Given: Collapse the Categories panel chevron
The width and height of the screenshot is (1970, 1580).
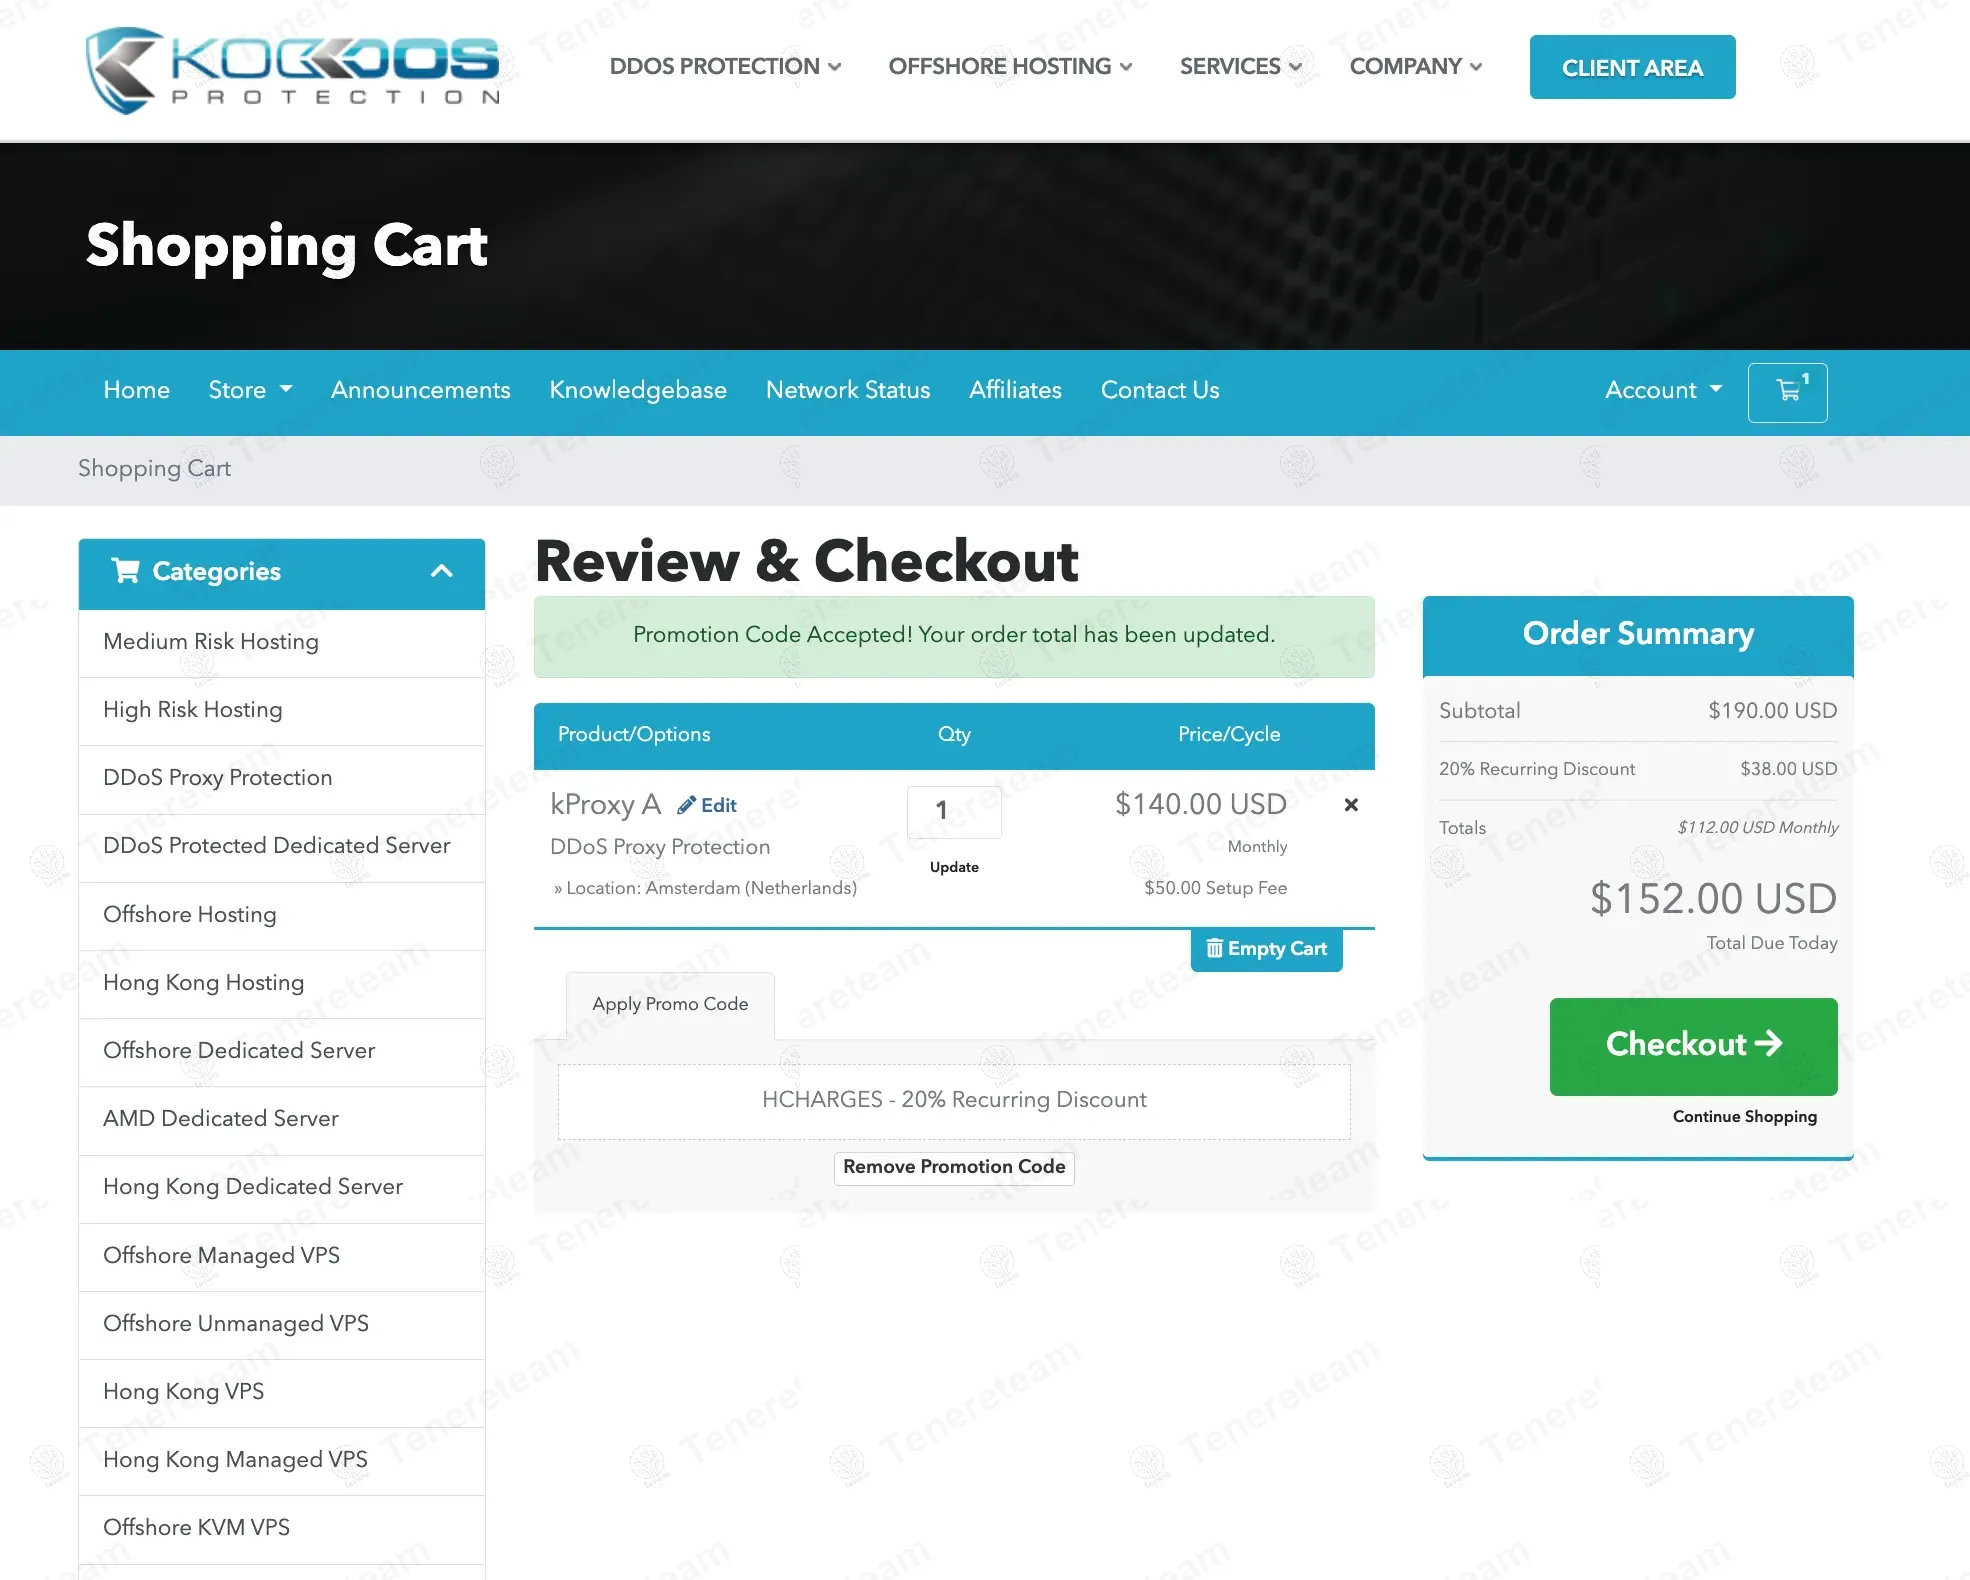Looking at the screenshot, I should [441, 572].
